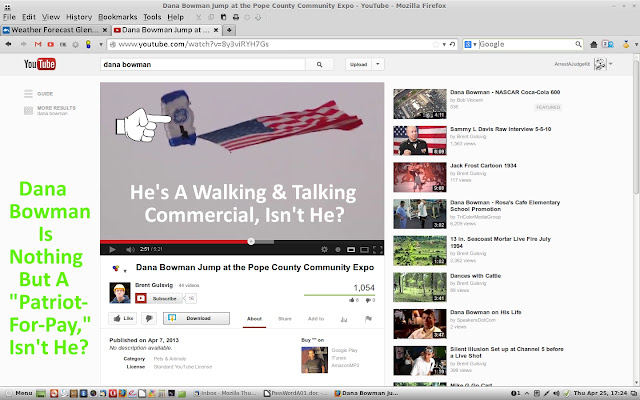Open the dropdown arrow before the URL bar
Image resolution: width=640 pixels, height=400 pixels.
tap(101, 44)
